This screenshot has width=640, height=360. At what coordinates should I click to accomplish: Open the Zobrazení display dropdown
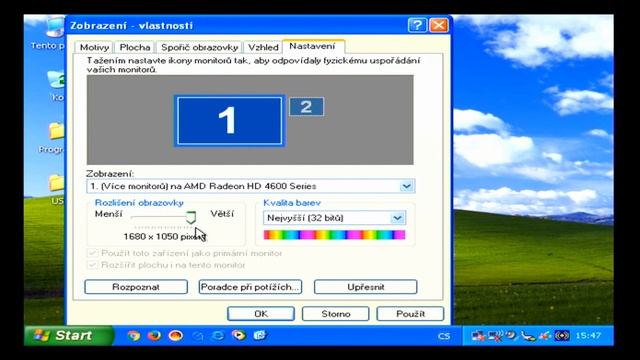click(406, 186)
